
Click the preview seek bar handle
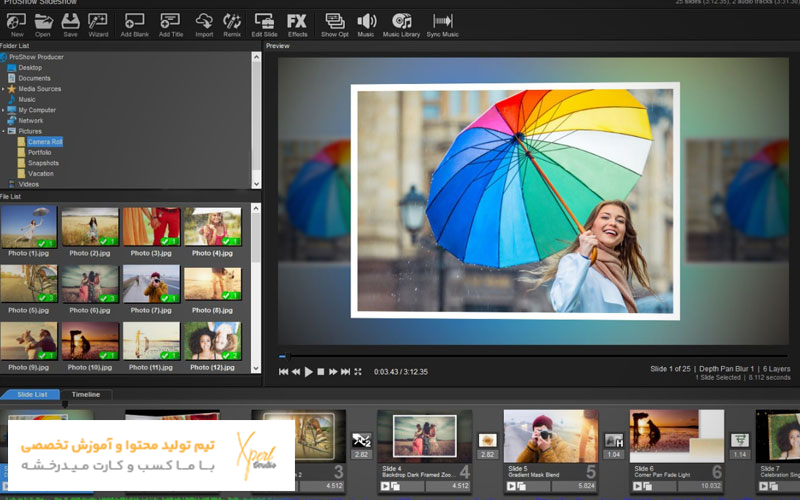click(287, 356)
